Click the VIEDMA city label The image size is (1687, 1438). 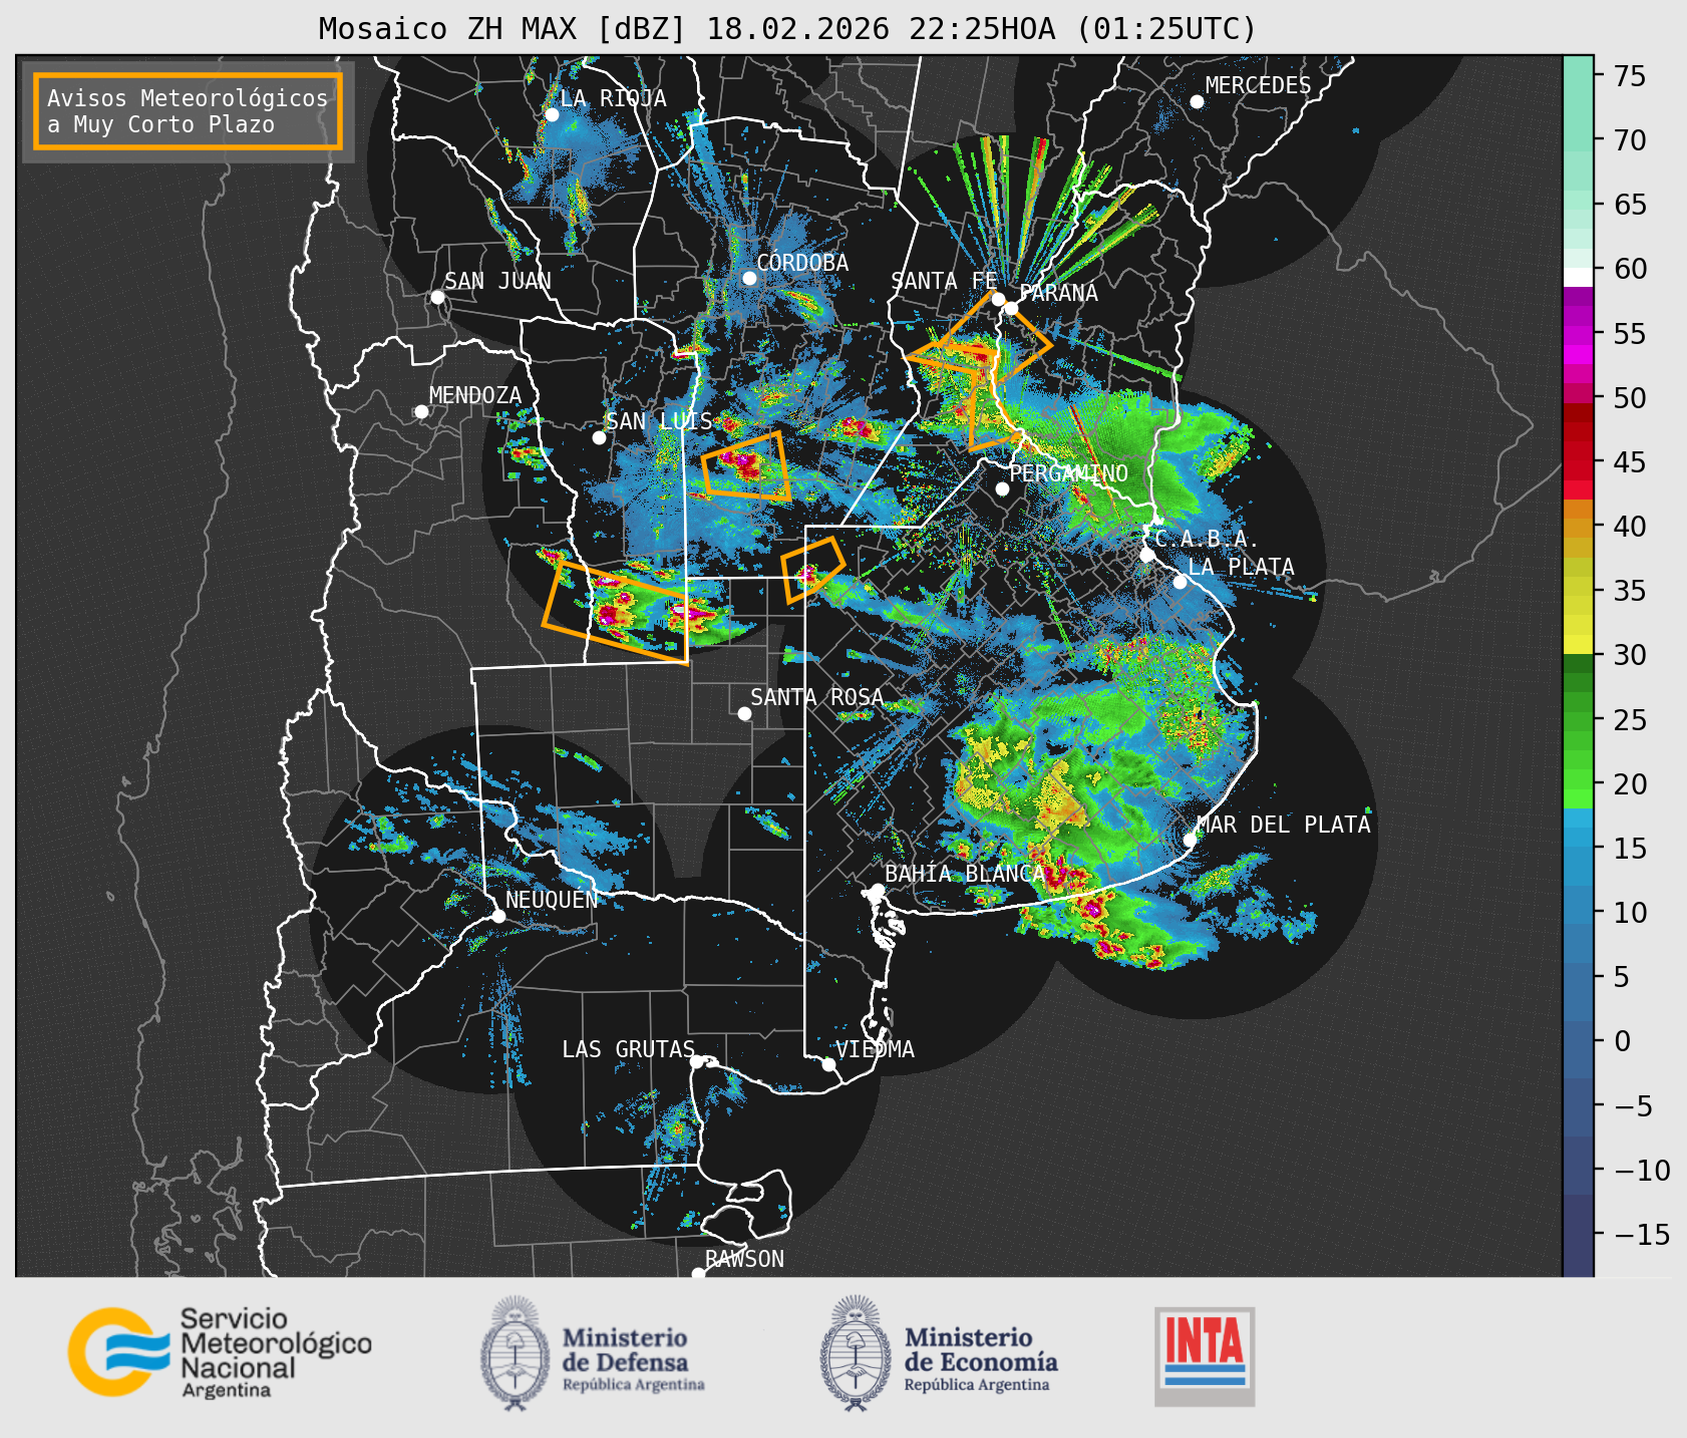875,1049
